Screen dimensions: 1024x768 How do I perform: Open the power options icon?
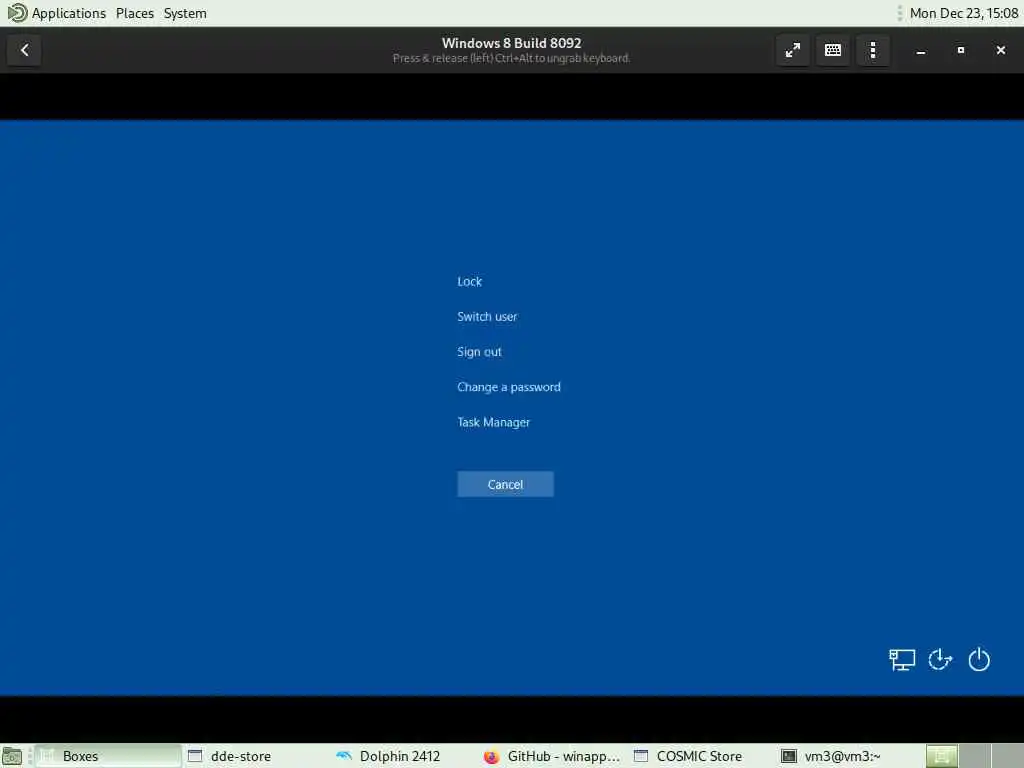pyautogui.click(x=979, y=660)
